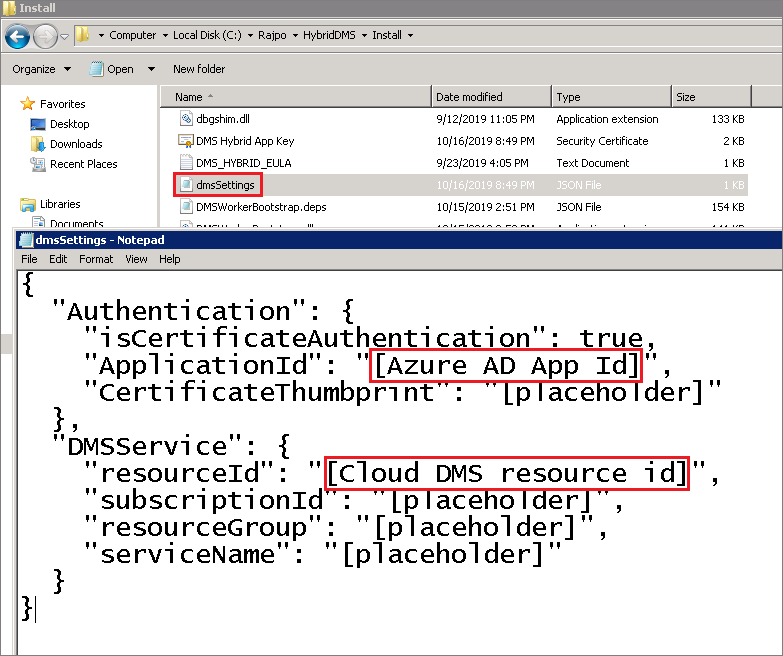Select the dmsSettings JSON file

coord(225,185)
